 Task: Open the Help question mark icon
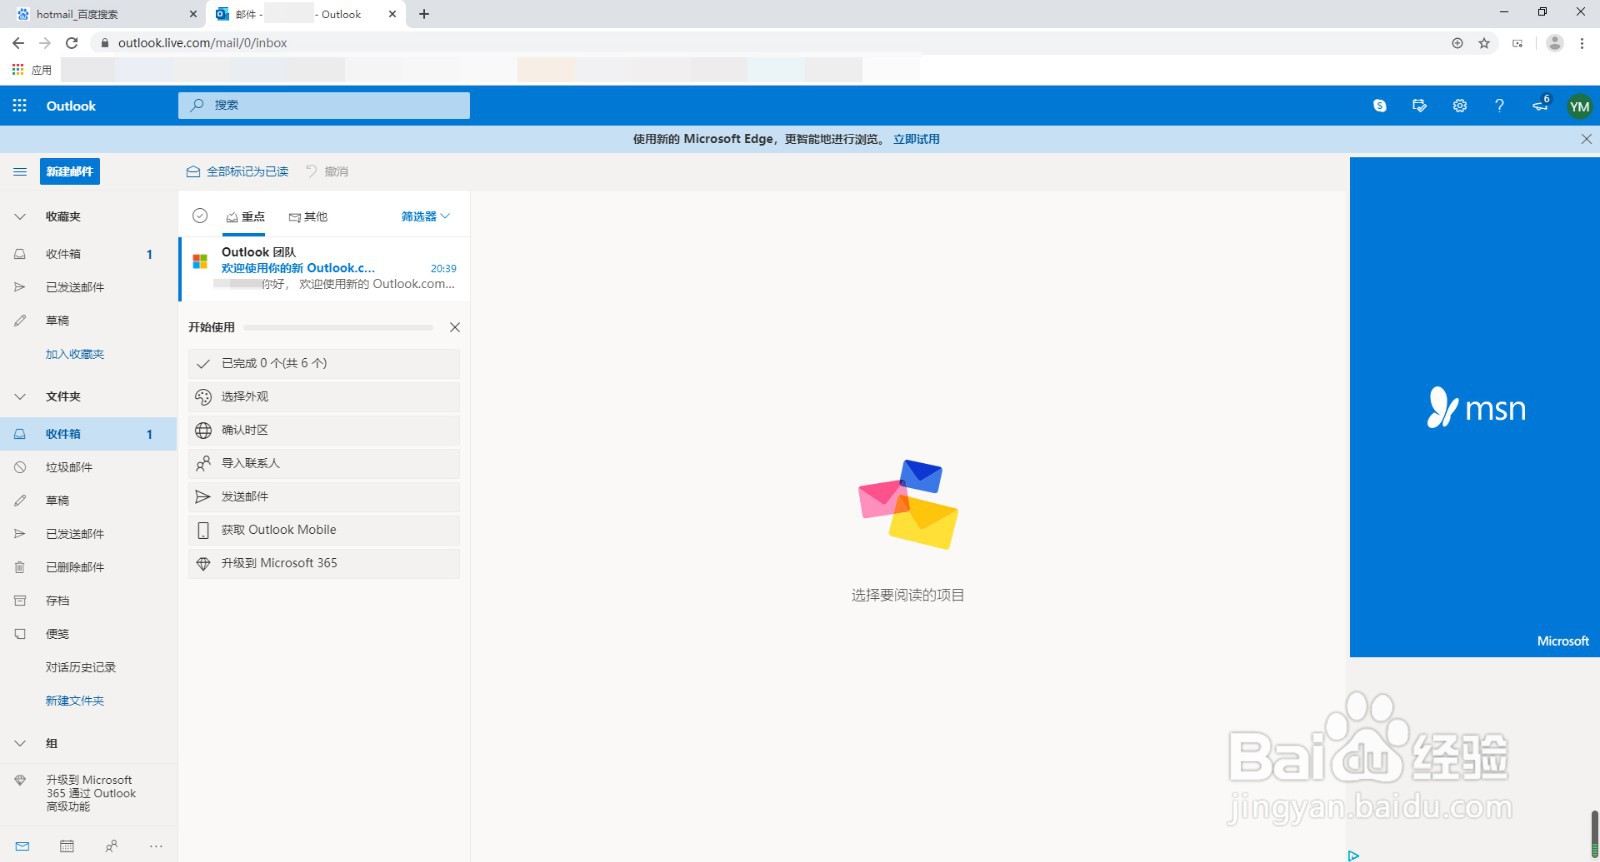tap(1499, 106)
